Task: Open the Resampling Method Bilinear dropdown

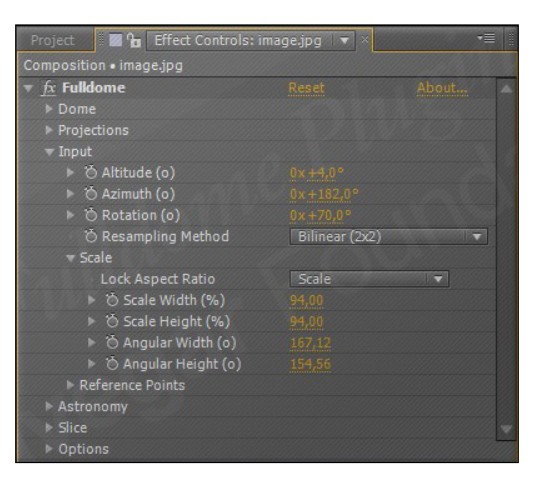Action: click(x=389, y=236)
